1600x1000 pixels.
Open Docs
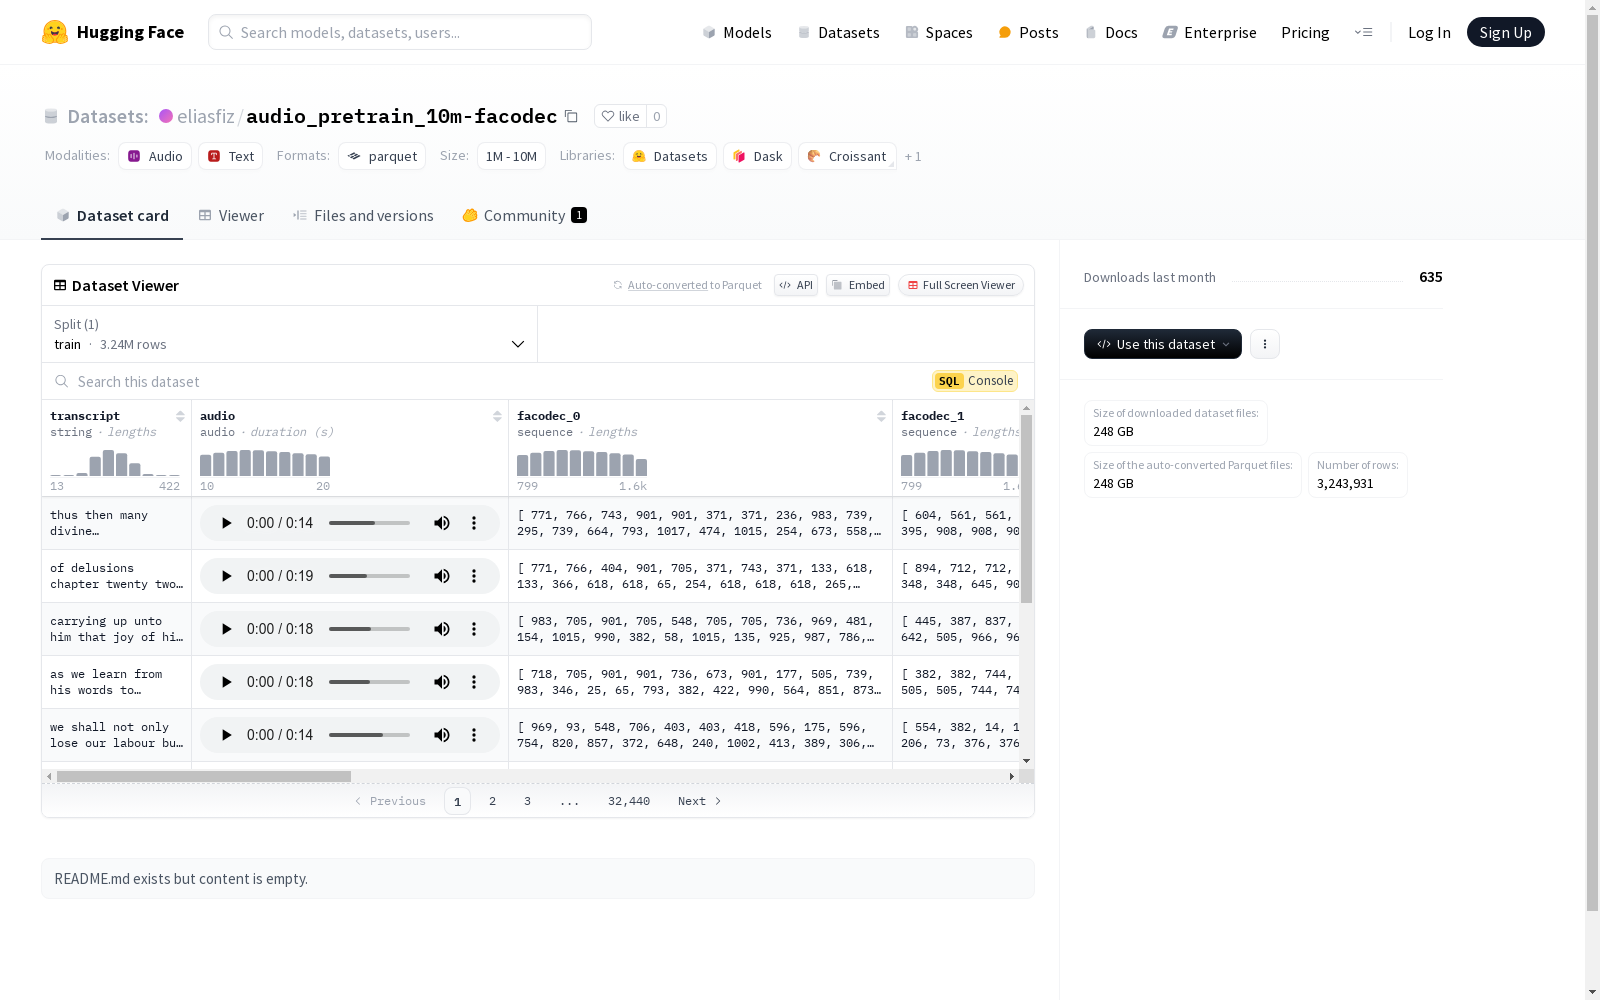tap(1111, 32)
